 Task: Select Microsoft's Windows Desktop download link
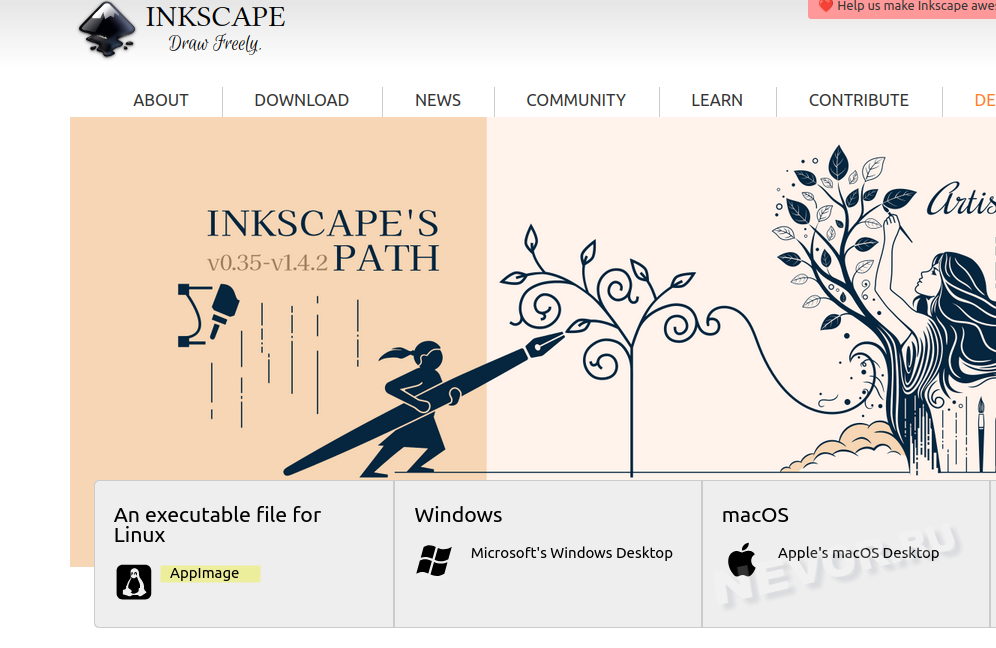[x=572, y=553]
